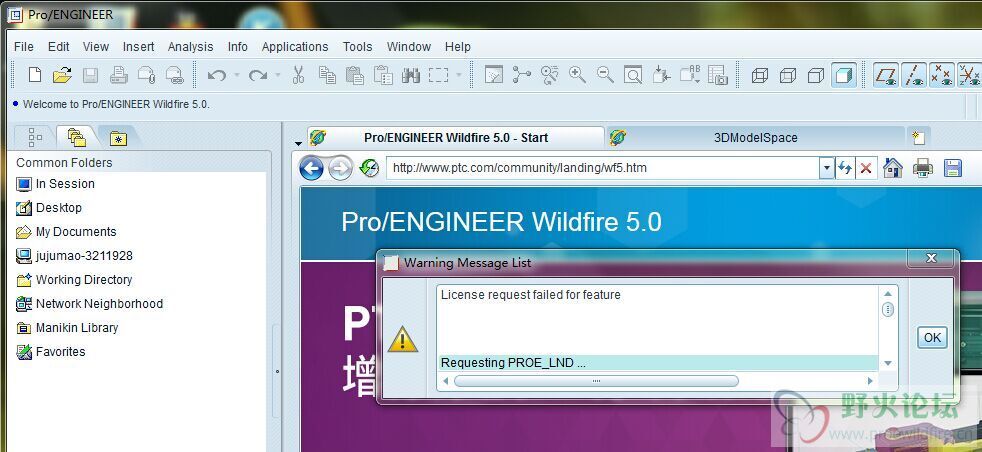The image size is (982, 452).
Task: Click the Orient mode icon
Action: point(549,76)
